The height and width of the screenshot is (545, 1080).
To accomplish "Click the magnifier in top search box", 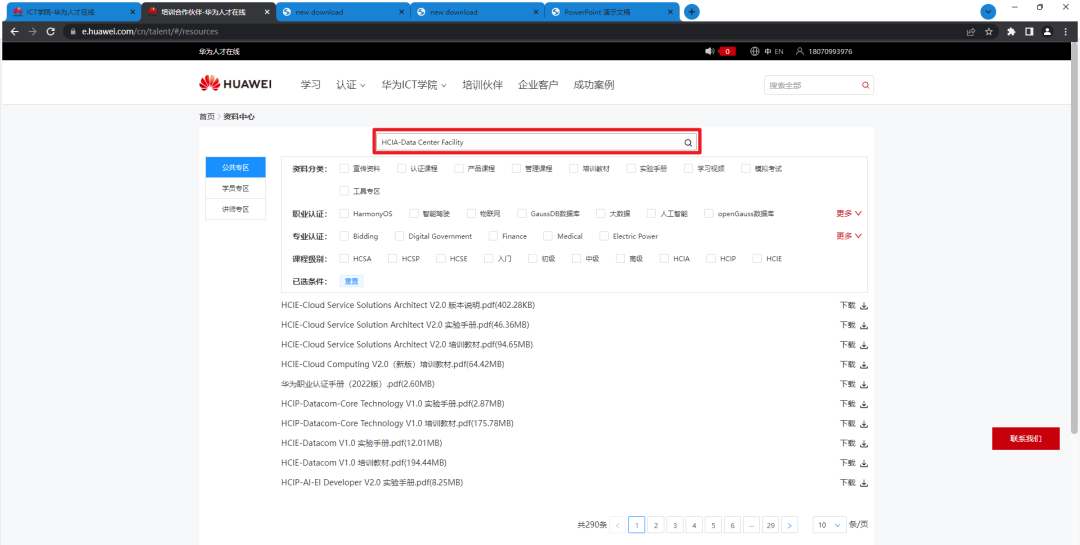I will pos(865,85).
